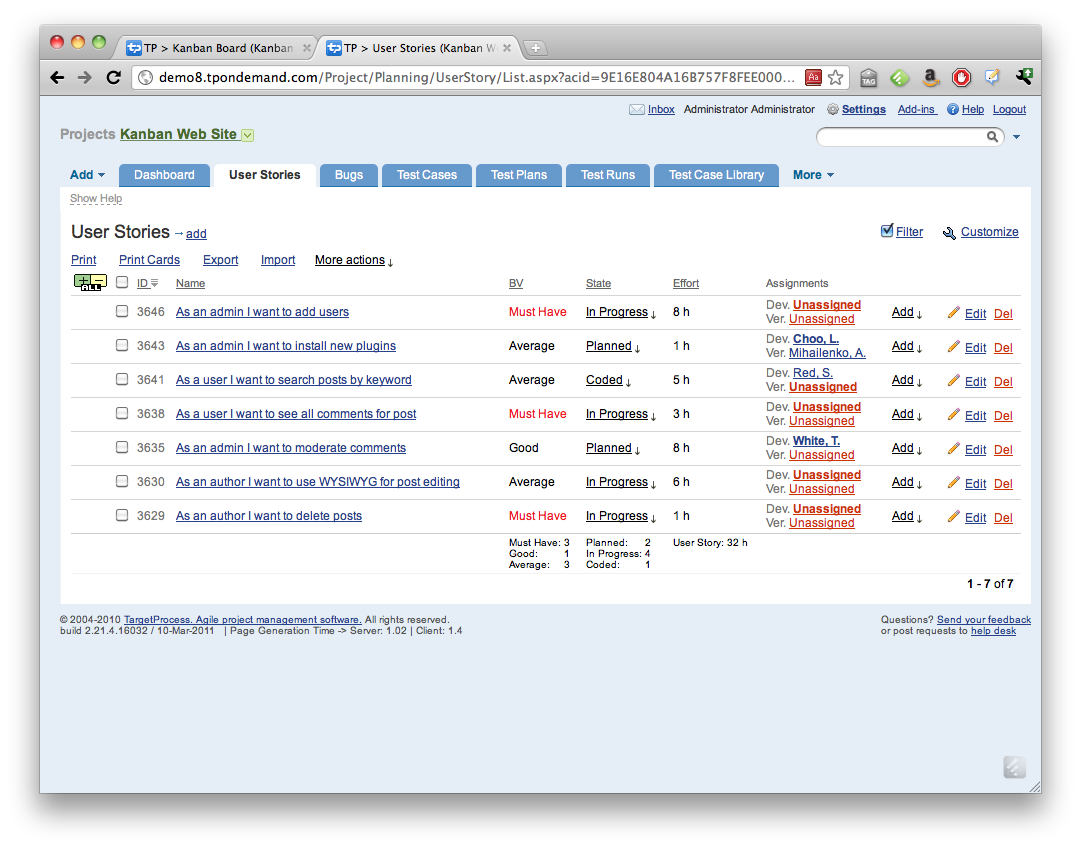Check the box for story 3643

pos(122,345)
